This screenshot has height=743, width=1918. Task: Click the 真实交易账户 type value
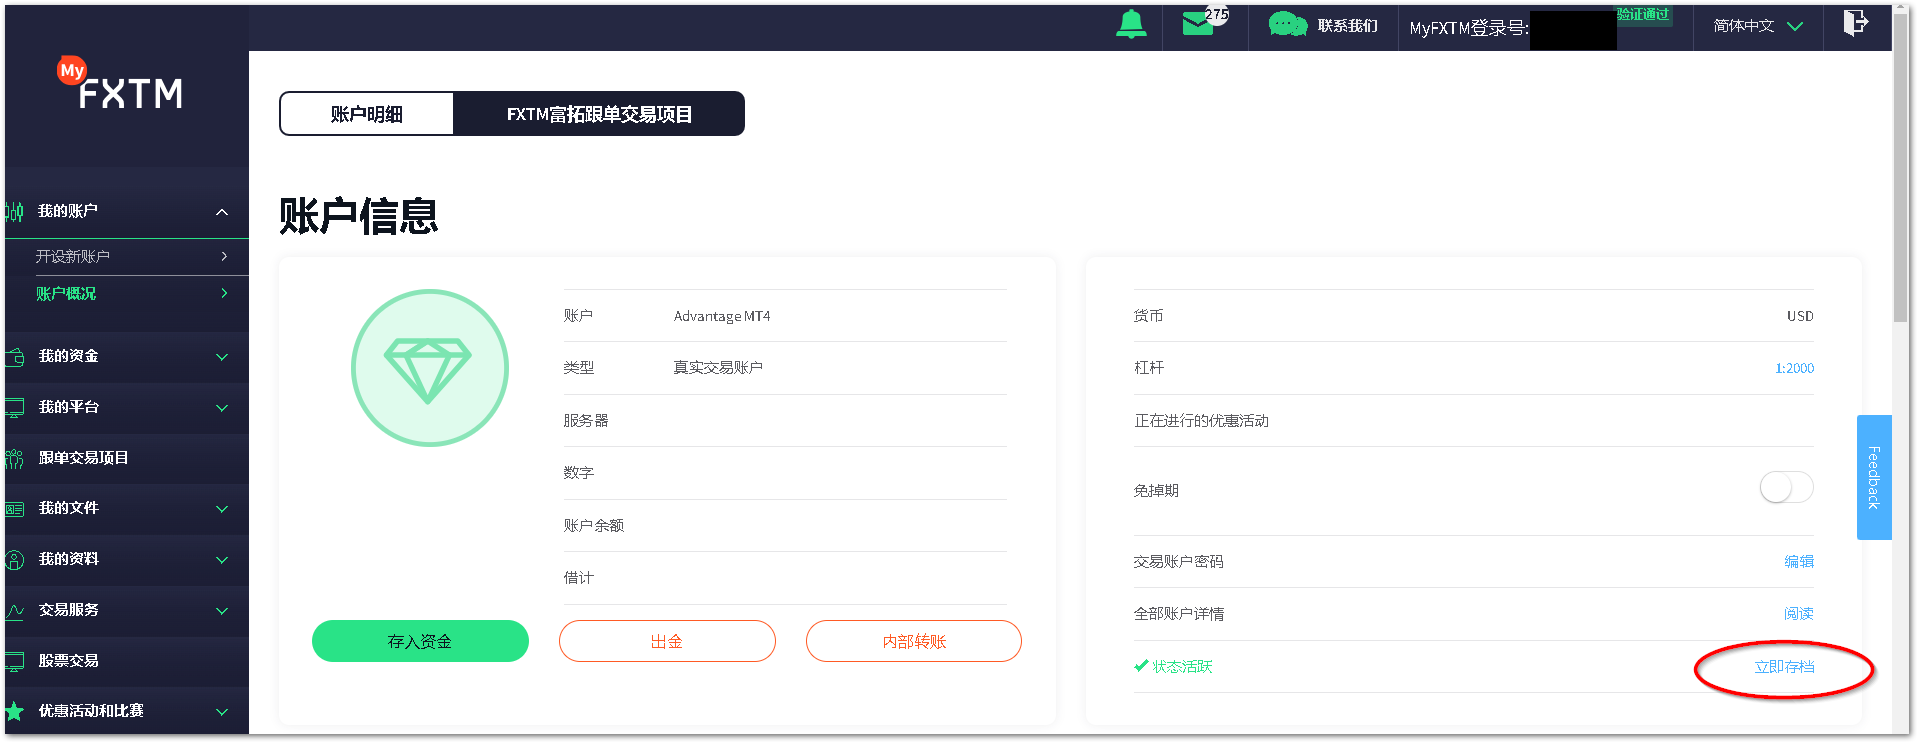pos(718,368)
